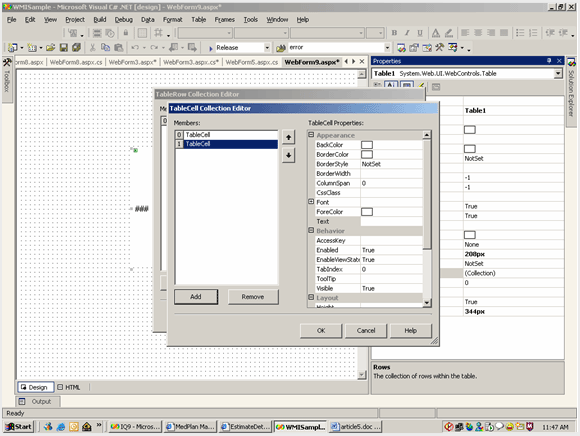The width and height of the screenshot is (580, 436).
Task: Switch to MedPlan Ma... taskbar window
Action: coord(190,427)
